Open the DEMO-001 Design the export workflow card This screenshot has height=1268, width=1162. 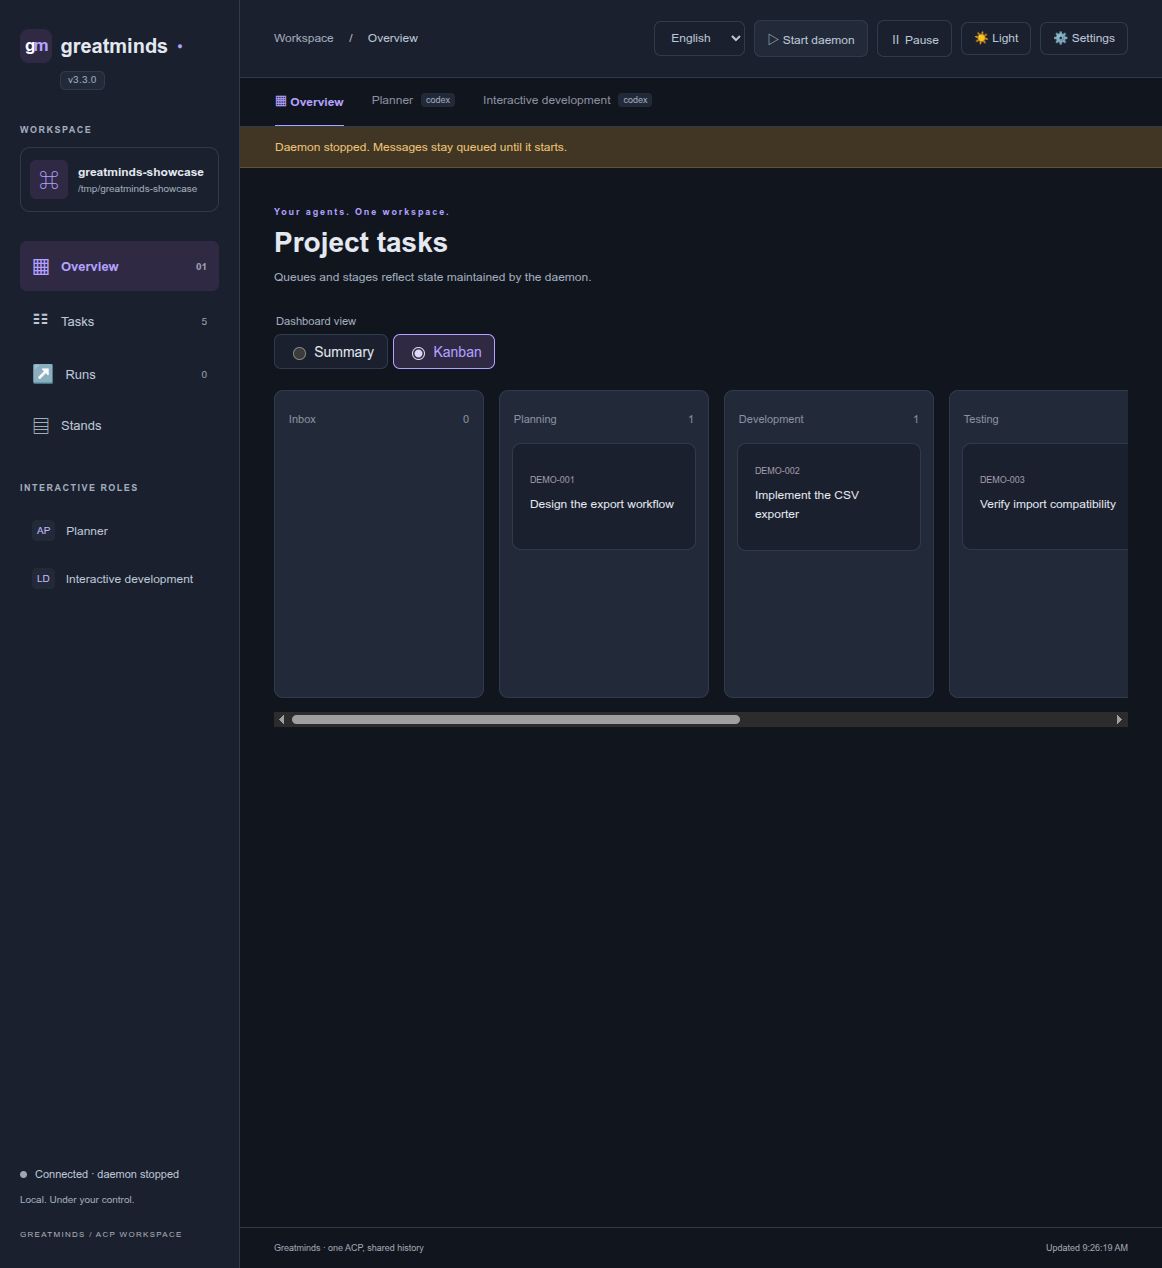coord(604,496)
